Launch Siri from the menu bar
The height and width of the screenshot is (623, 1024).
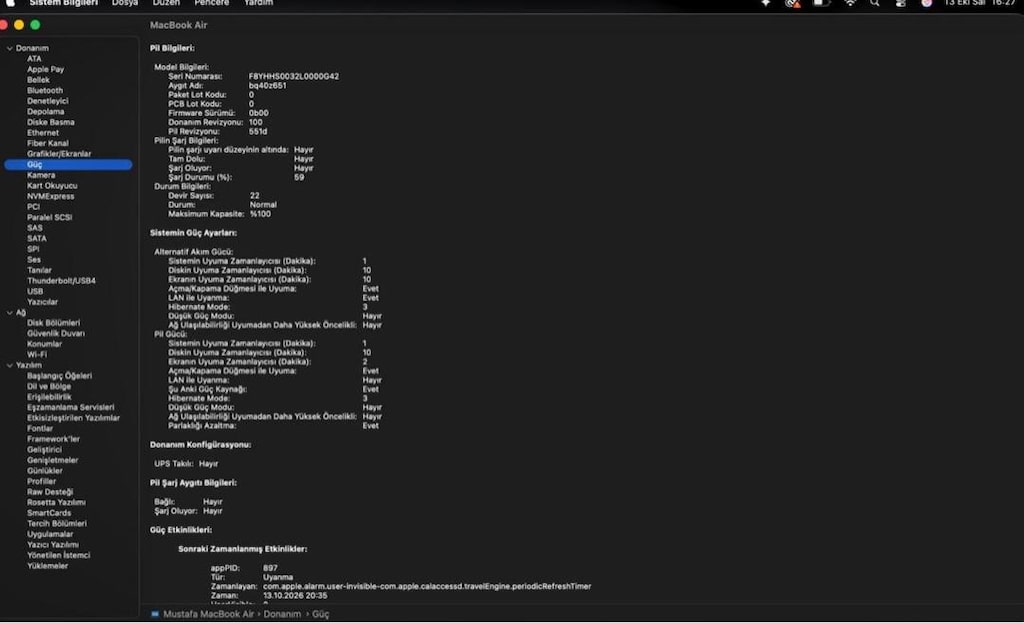coord(926,3)
